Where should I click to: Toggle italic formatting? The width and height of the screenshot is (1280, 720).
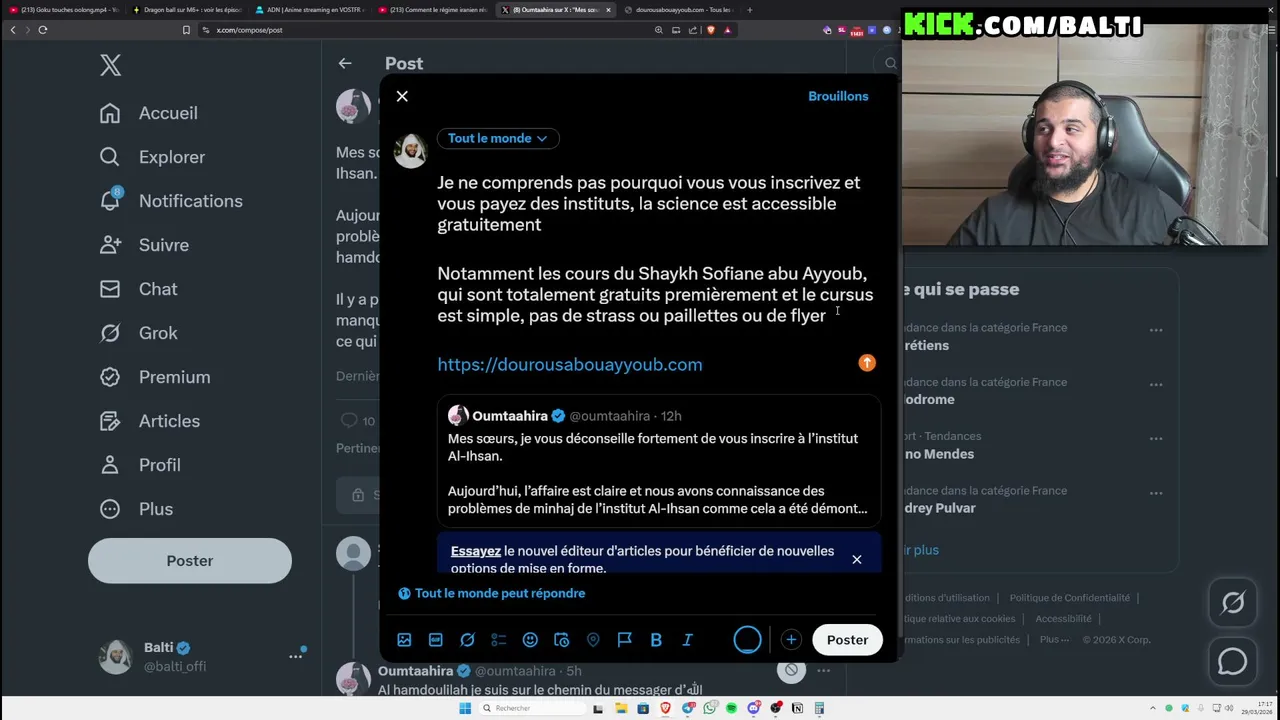[687, 640]
